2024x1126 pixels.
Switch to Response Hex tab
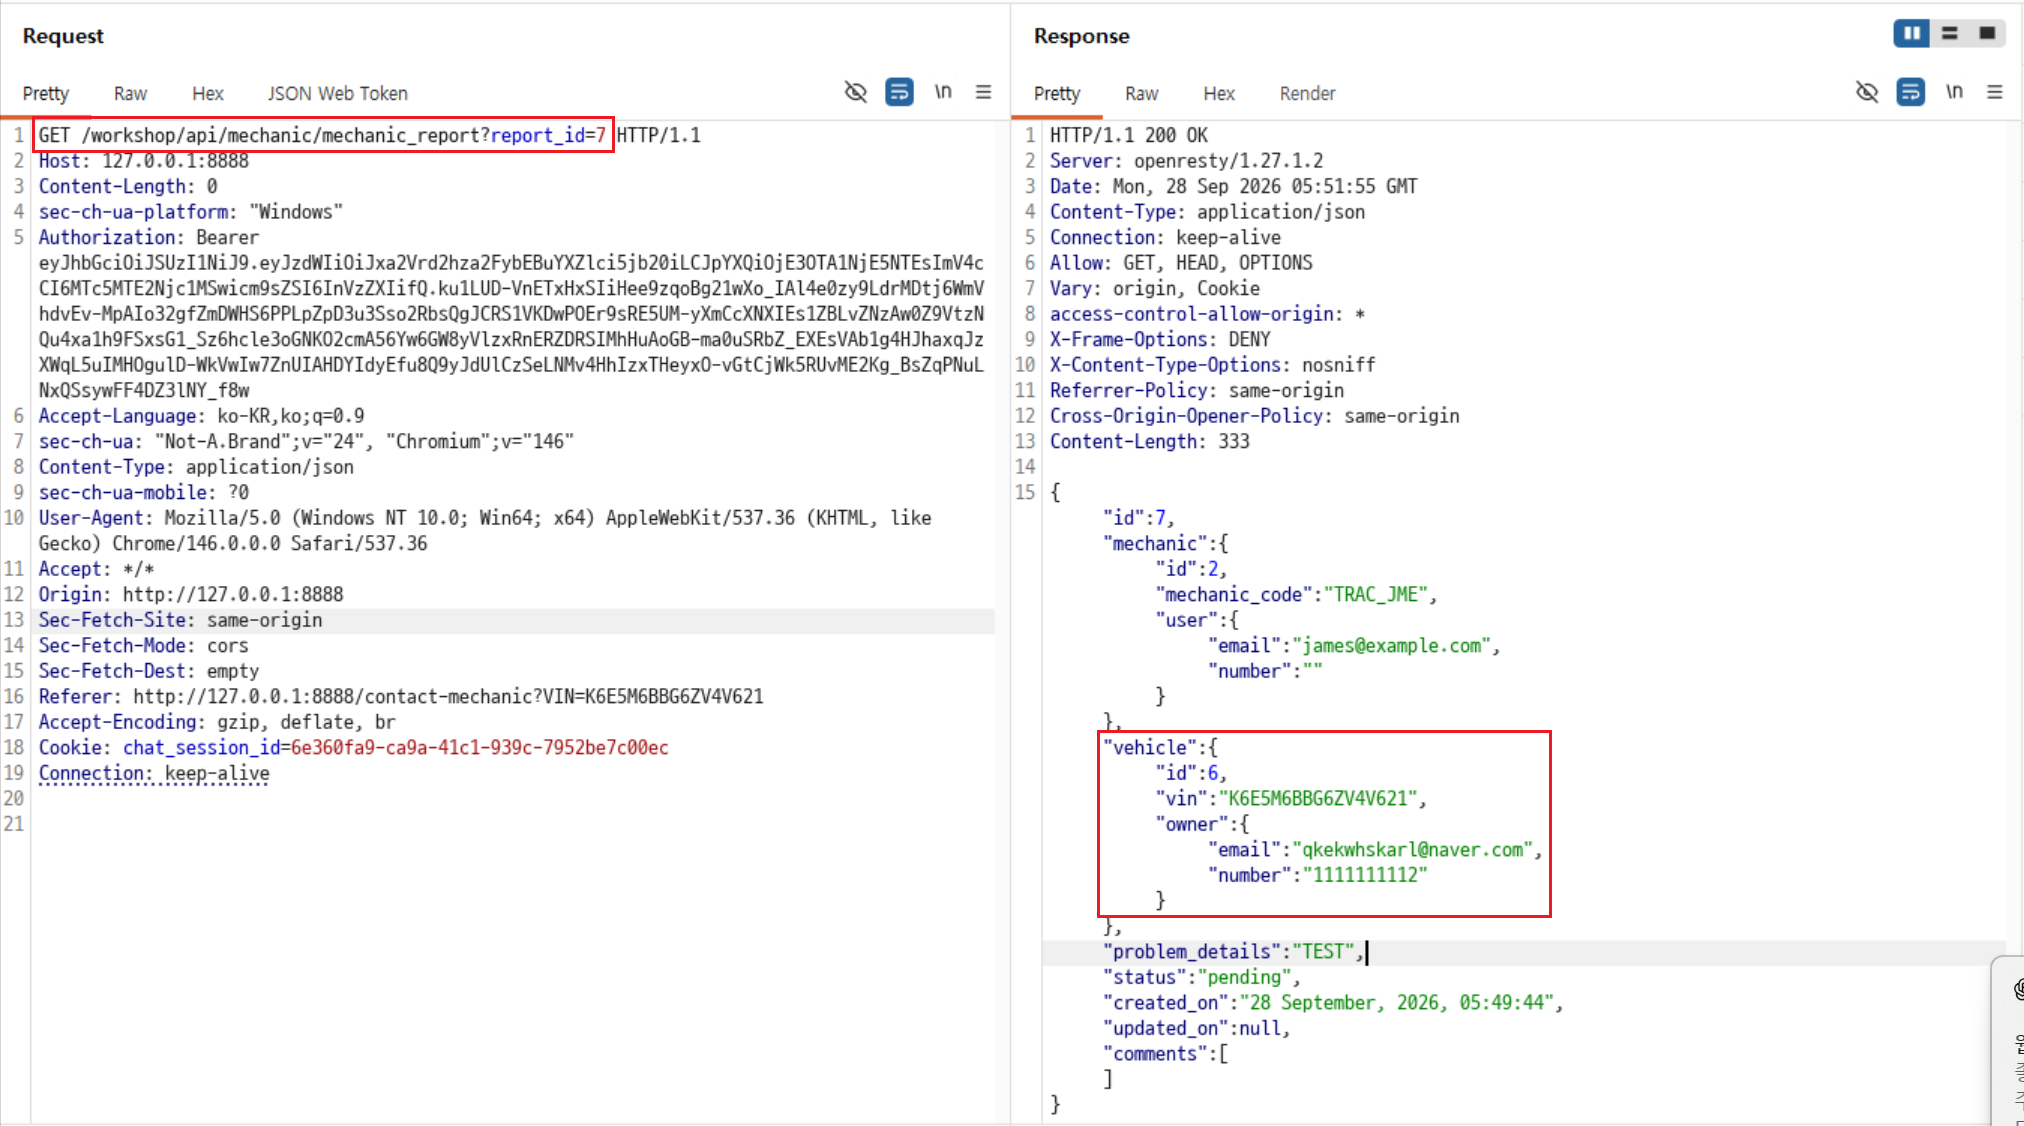1219,93
